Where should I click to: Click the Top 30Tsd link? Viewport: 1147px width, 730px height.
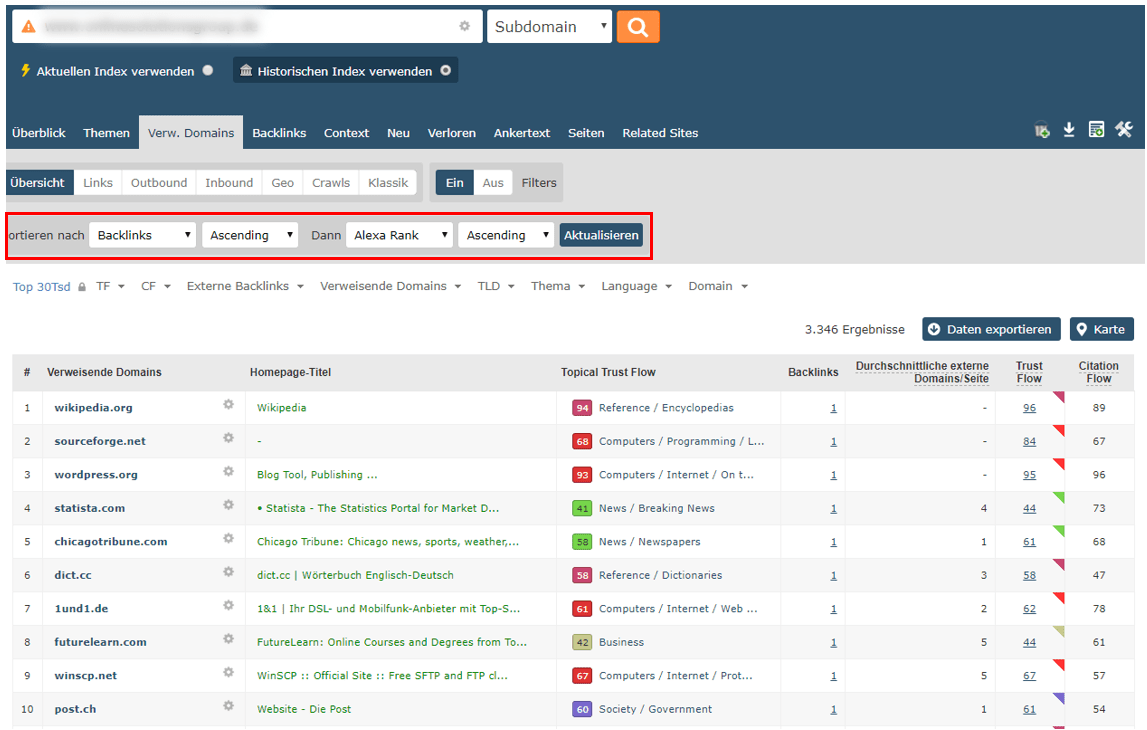(x=42, y=287)
